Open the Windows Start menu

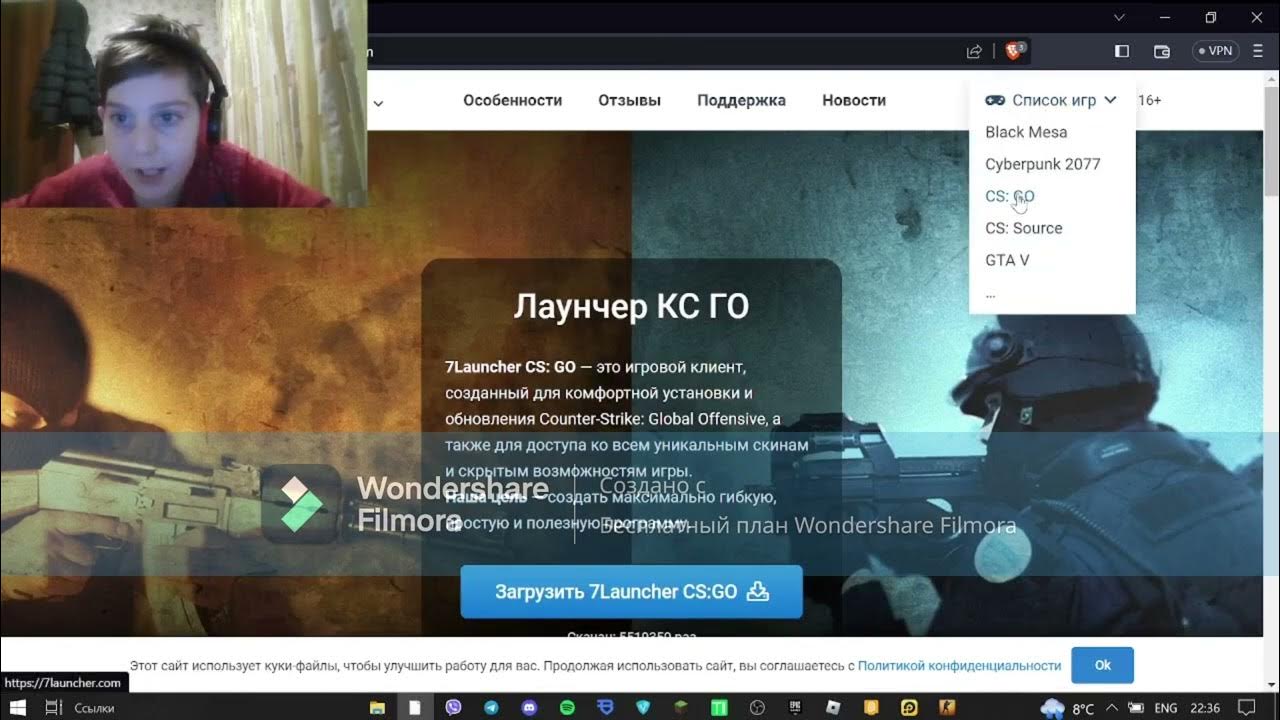pyautogui.click(x=17, y=707)
